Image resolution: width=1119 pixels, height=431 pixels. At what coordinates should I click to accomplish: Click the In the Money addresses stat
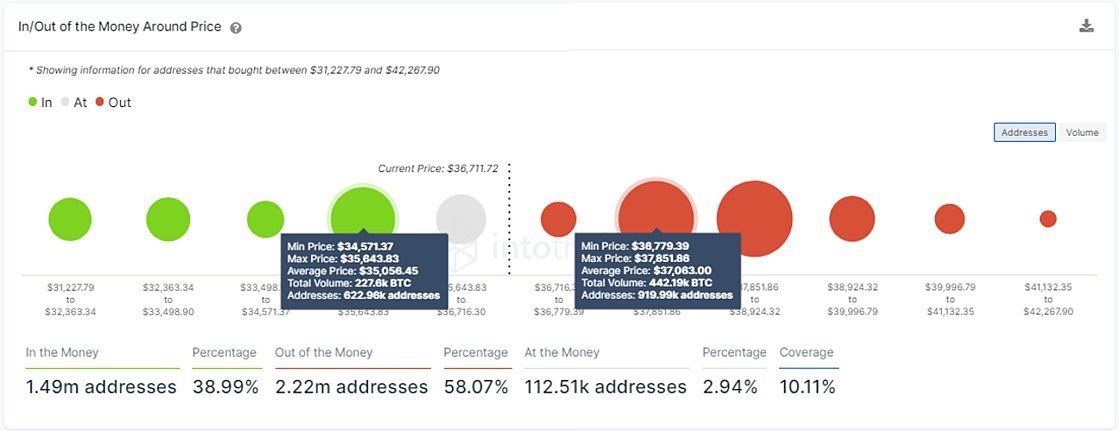101,387
